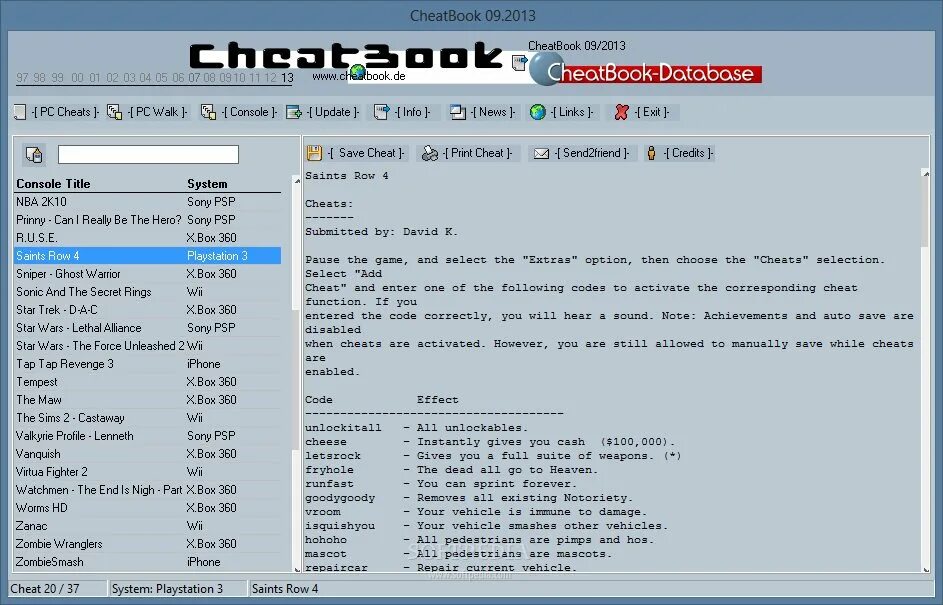Click the small icon next to CheatBook-Database logo
The image size is (943, 605).
click(x=519, y=62)
